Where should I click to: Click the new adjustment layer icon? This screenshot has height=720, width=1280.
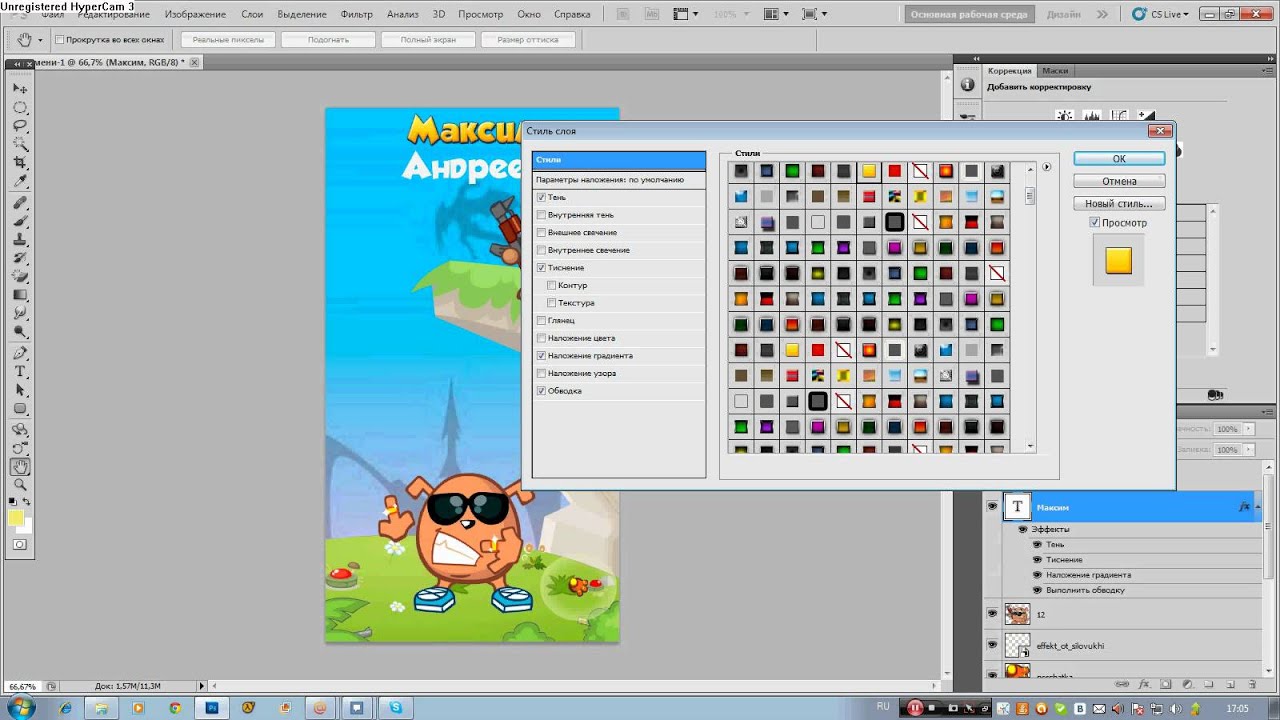[x=1187, y=684]
